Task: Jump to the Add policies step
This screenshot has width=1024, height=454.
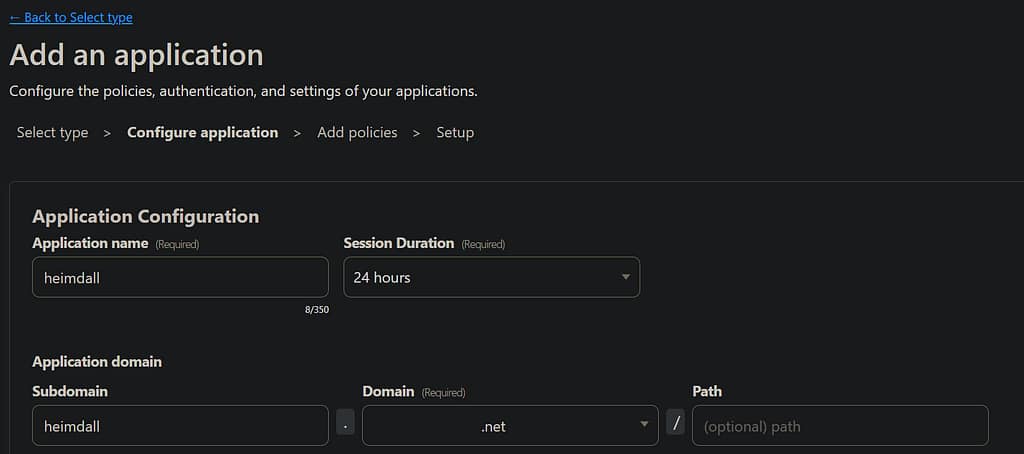Action: click(357, 132)
